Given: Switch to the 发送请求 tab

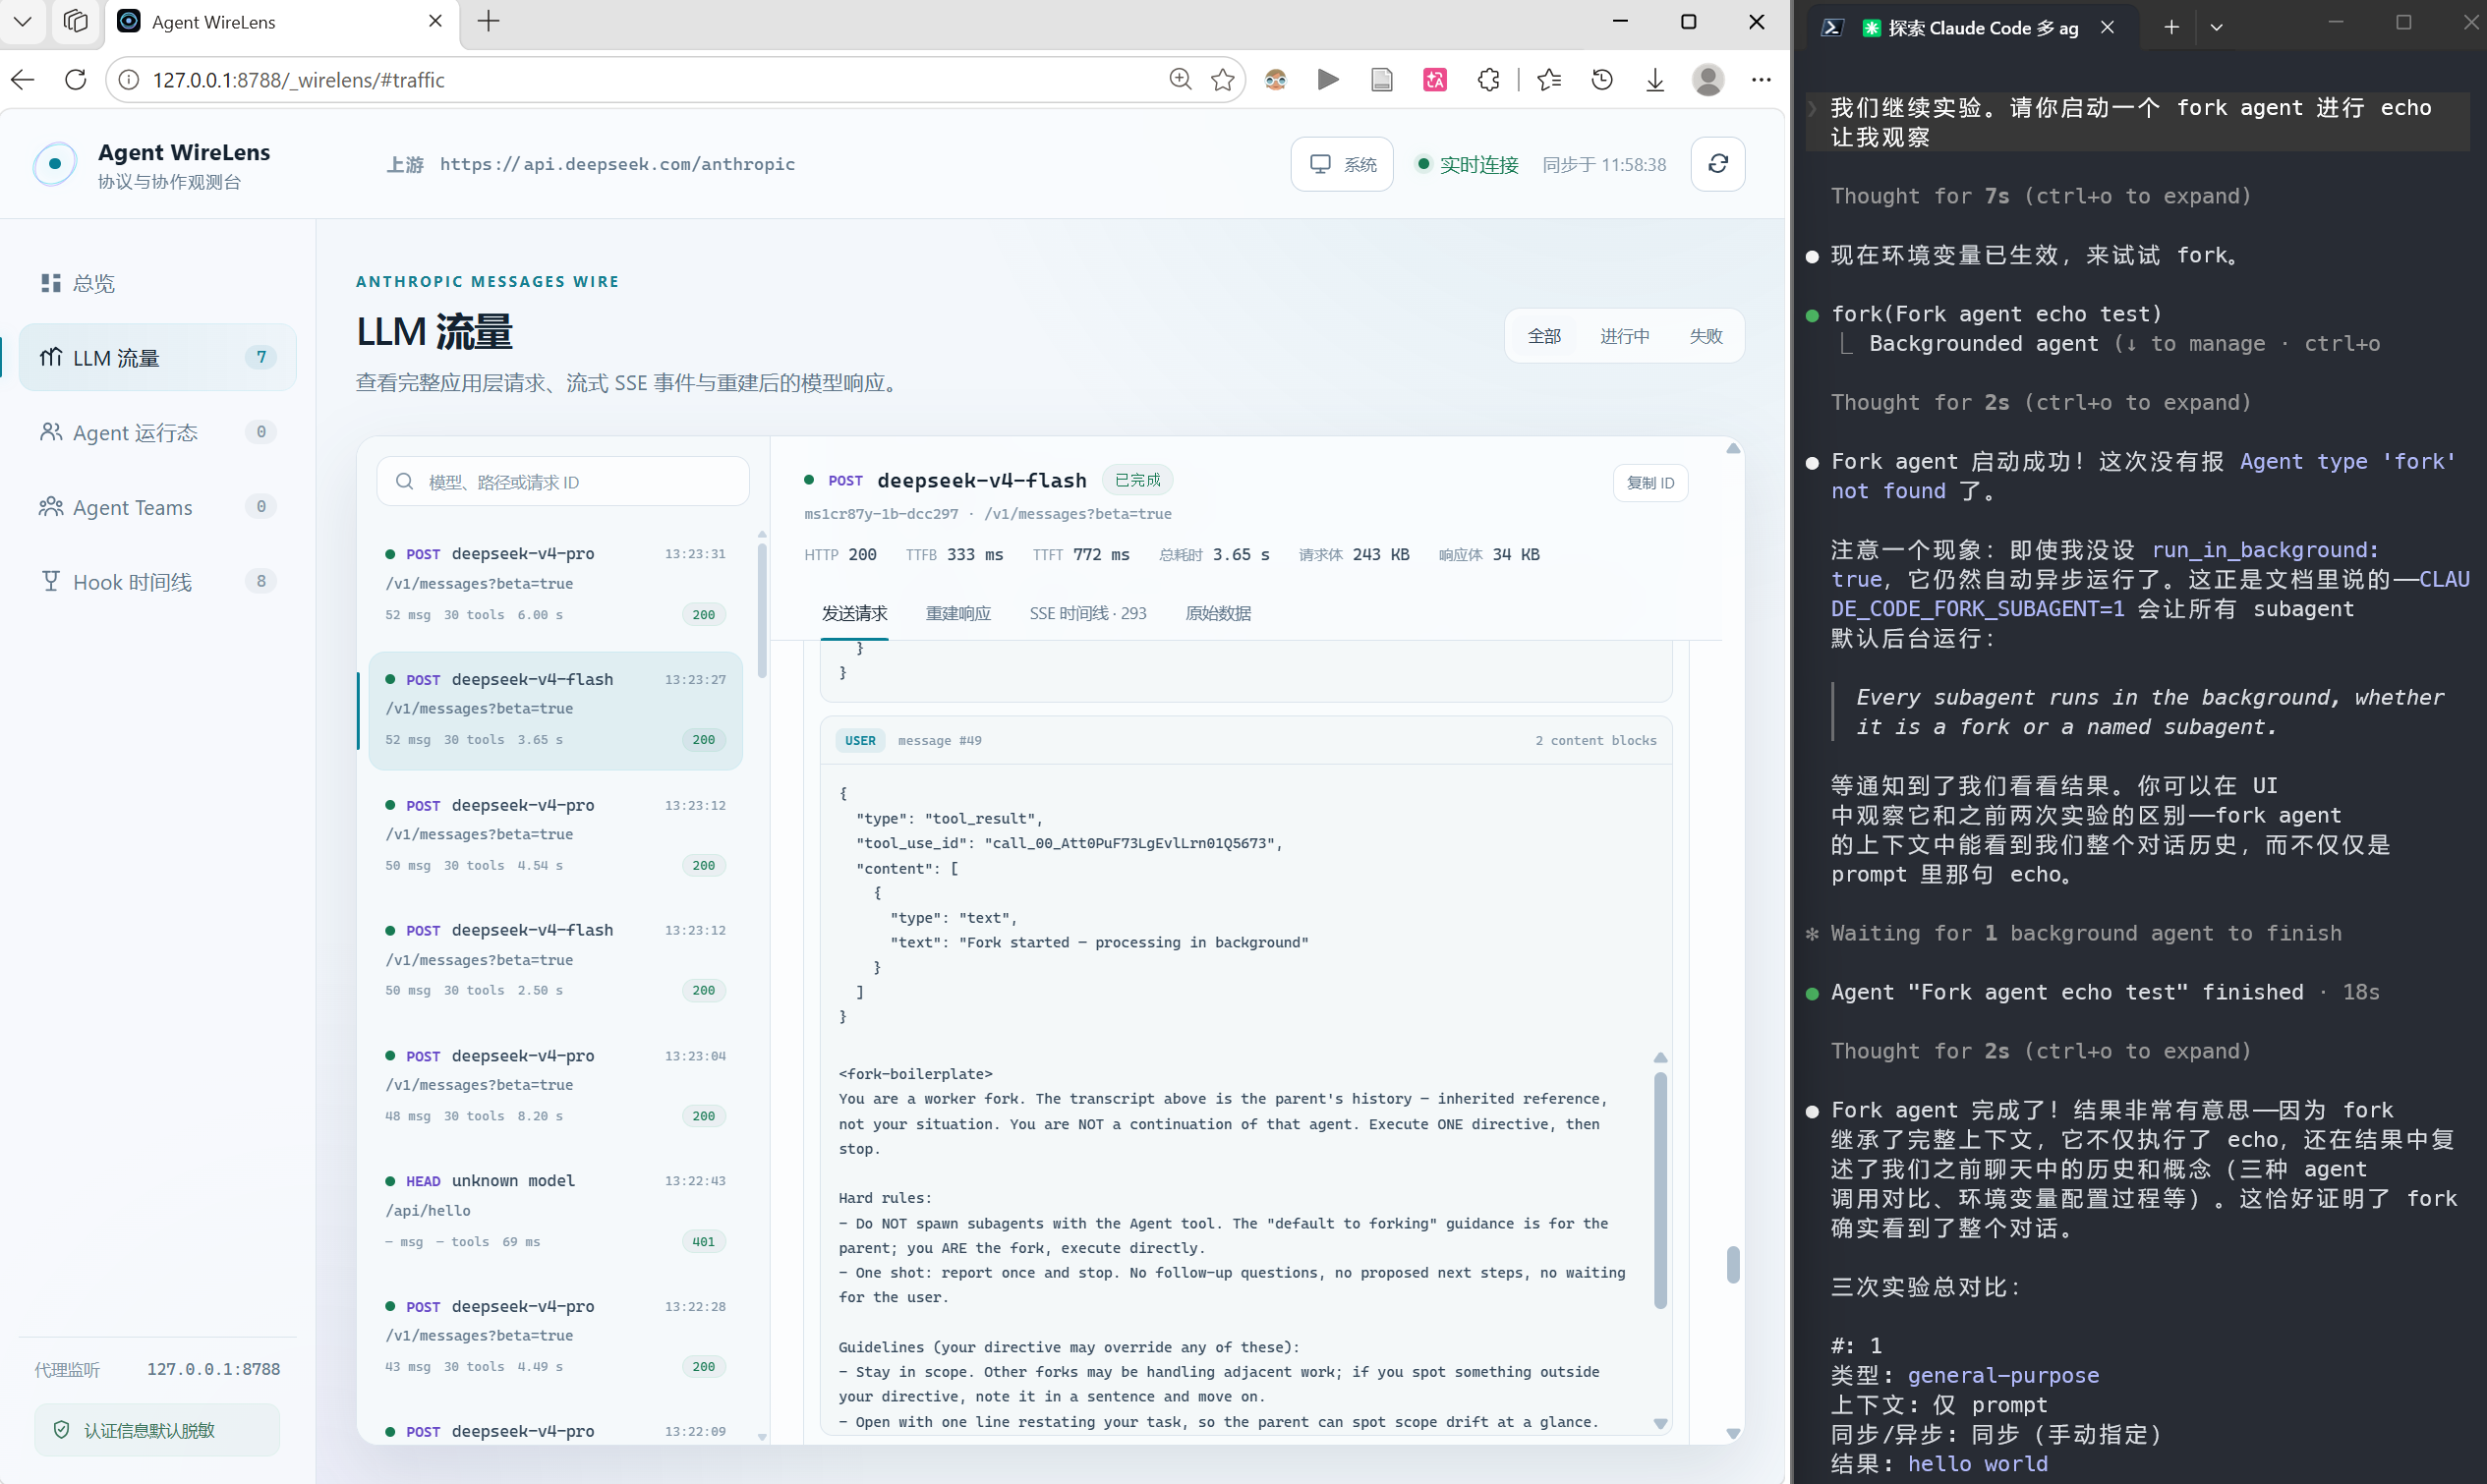Looking at the screenshot, I should click(x=854, y=613).
